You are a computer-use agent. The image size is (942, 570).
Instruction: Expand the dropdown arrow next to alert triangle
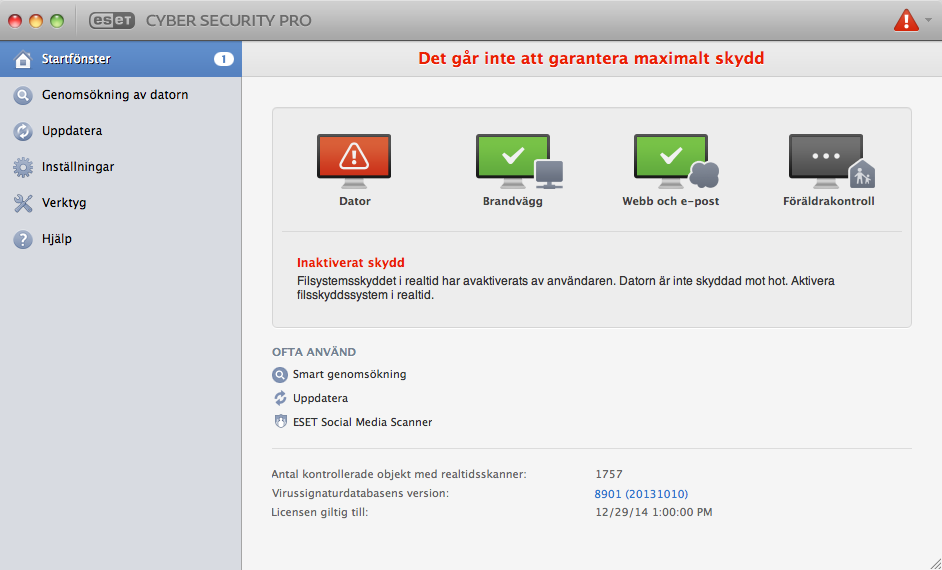point(928,20)
